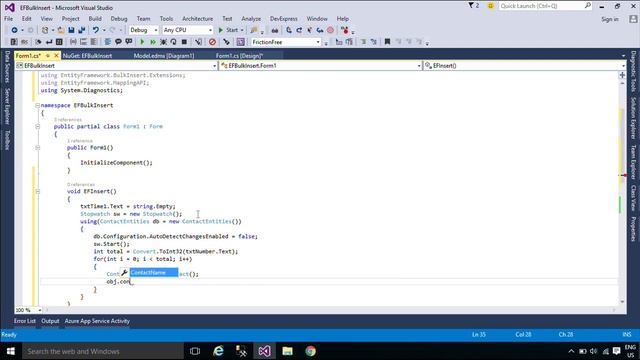The image size is (640, 360).
Task: Click the Stop square icon in debug toolbar
Action: point(184,42)
